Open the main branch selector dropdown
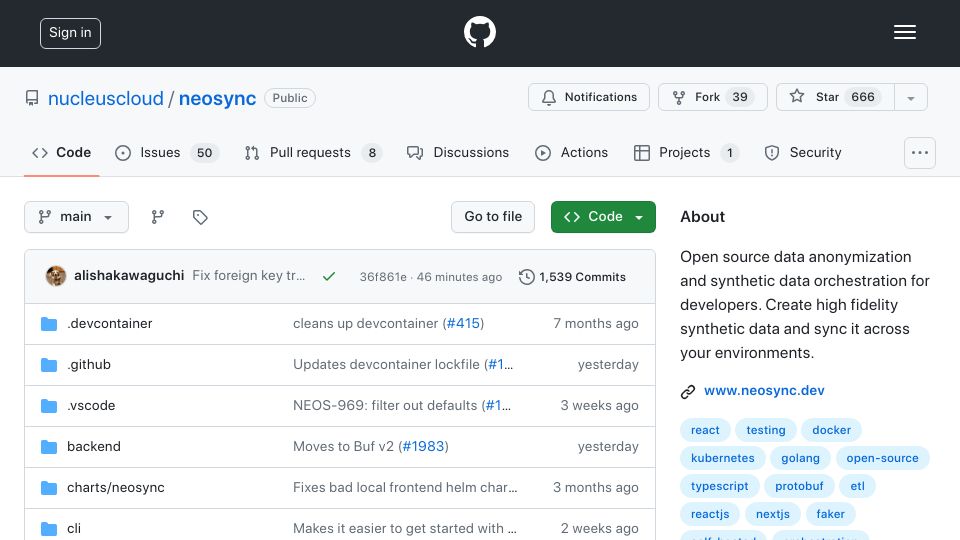Image resolution: width=960 pixels, height=540 pixels. 77,217
